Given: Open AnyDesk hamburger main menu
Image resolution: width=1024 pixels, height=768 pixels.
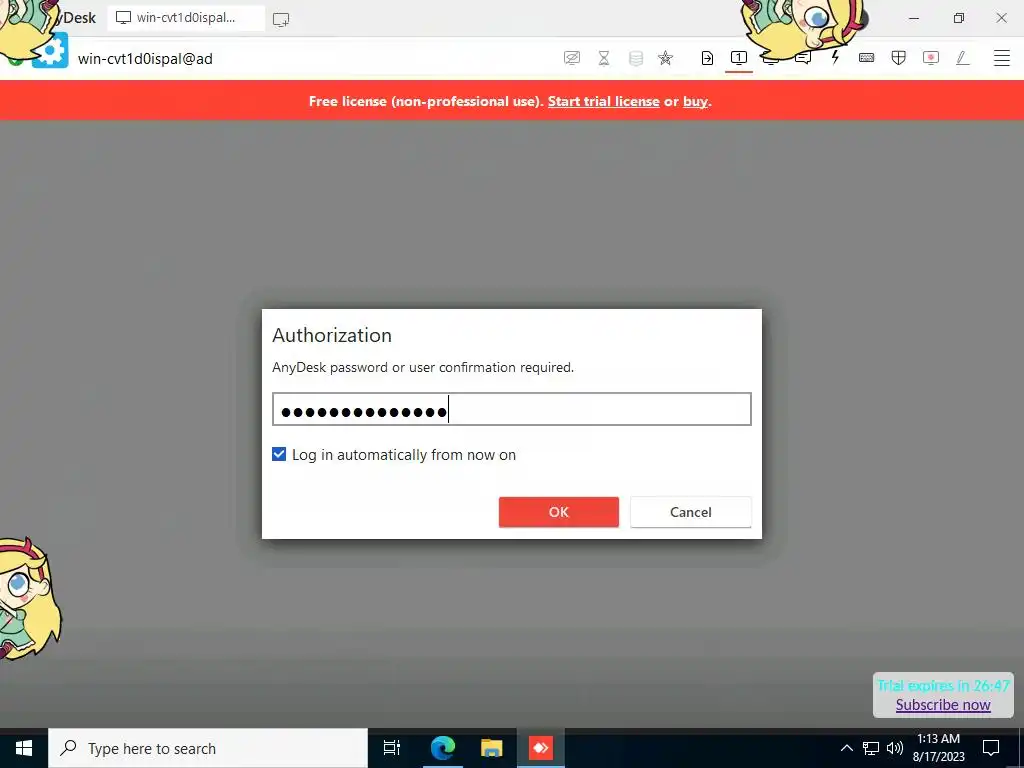Looking at the screenshot, I should click(x=1002, y=58).
